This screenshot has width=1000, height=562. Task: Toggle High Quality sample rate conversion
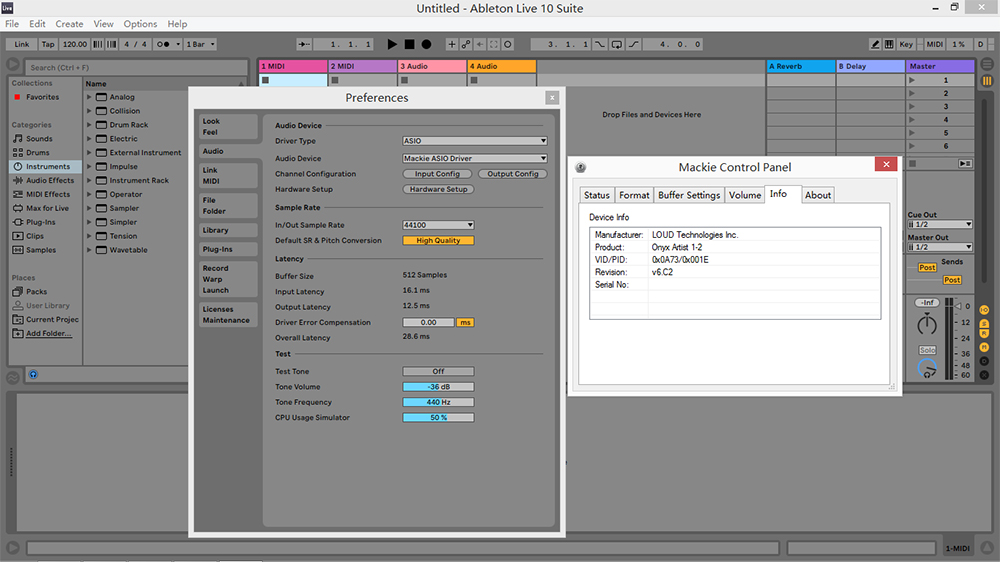(x=438, y=241)
